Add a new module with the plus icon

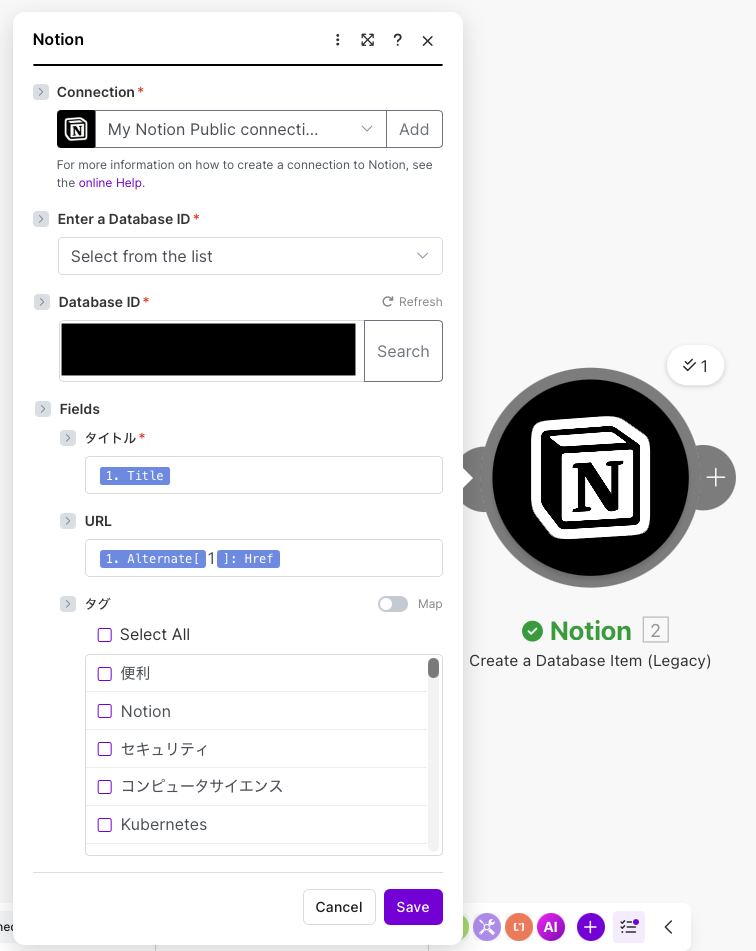point(590,927)
